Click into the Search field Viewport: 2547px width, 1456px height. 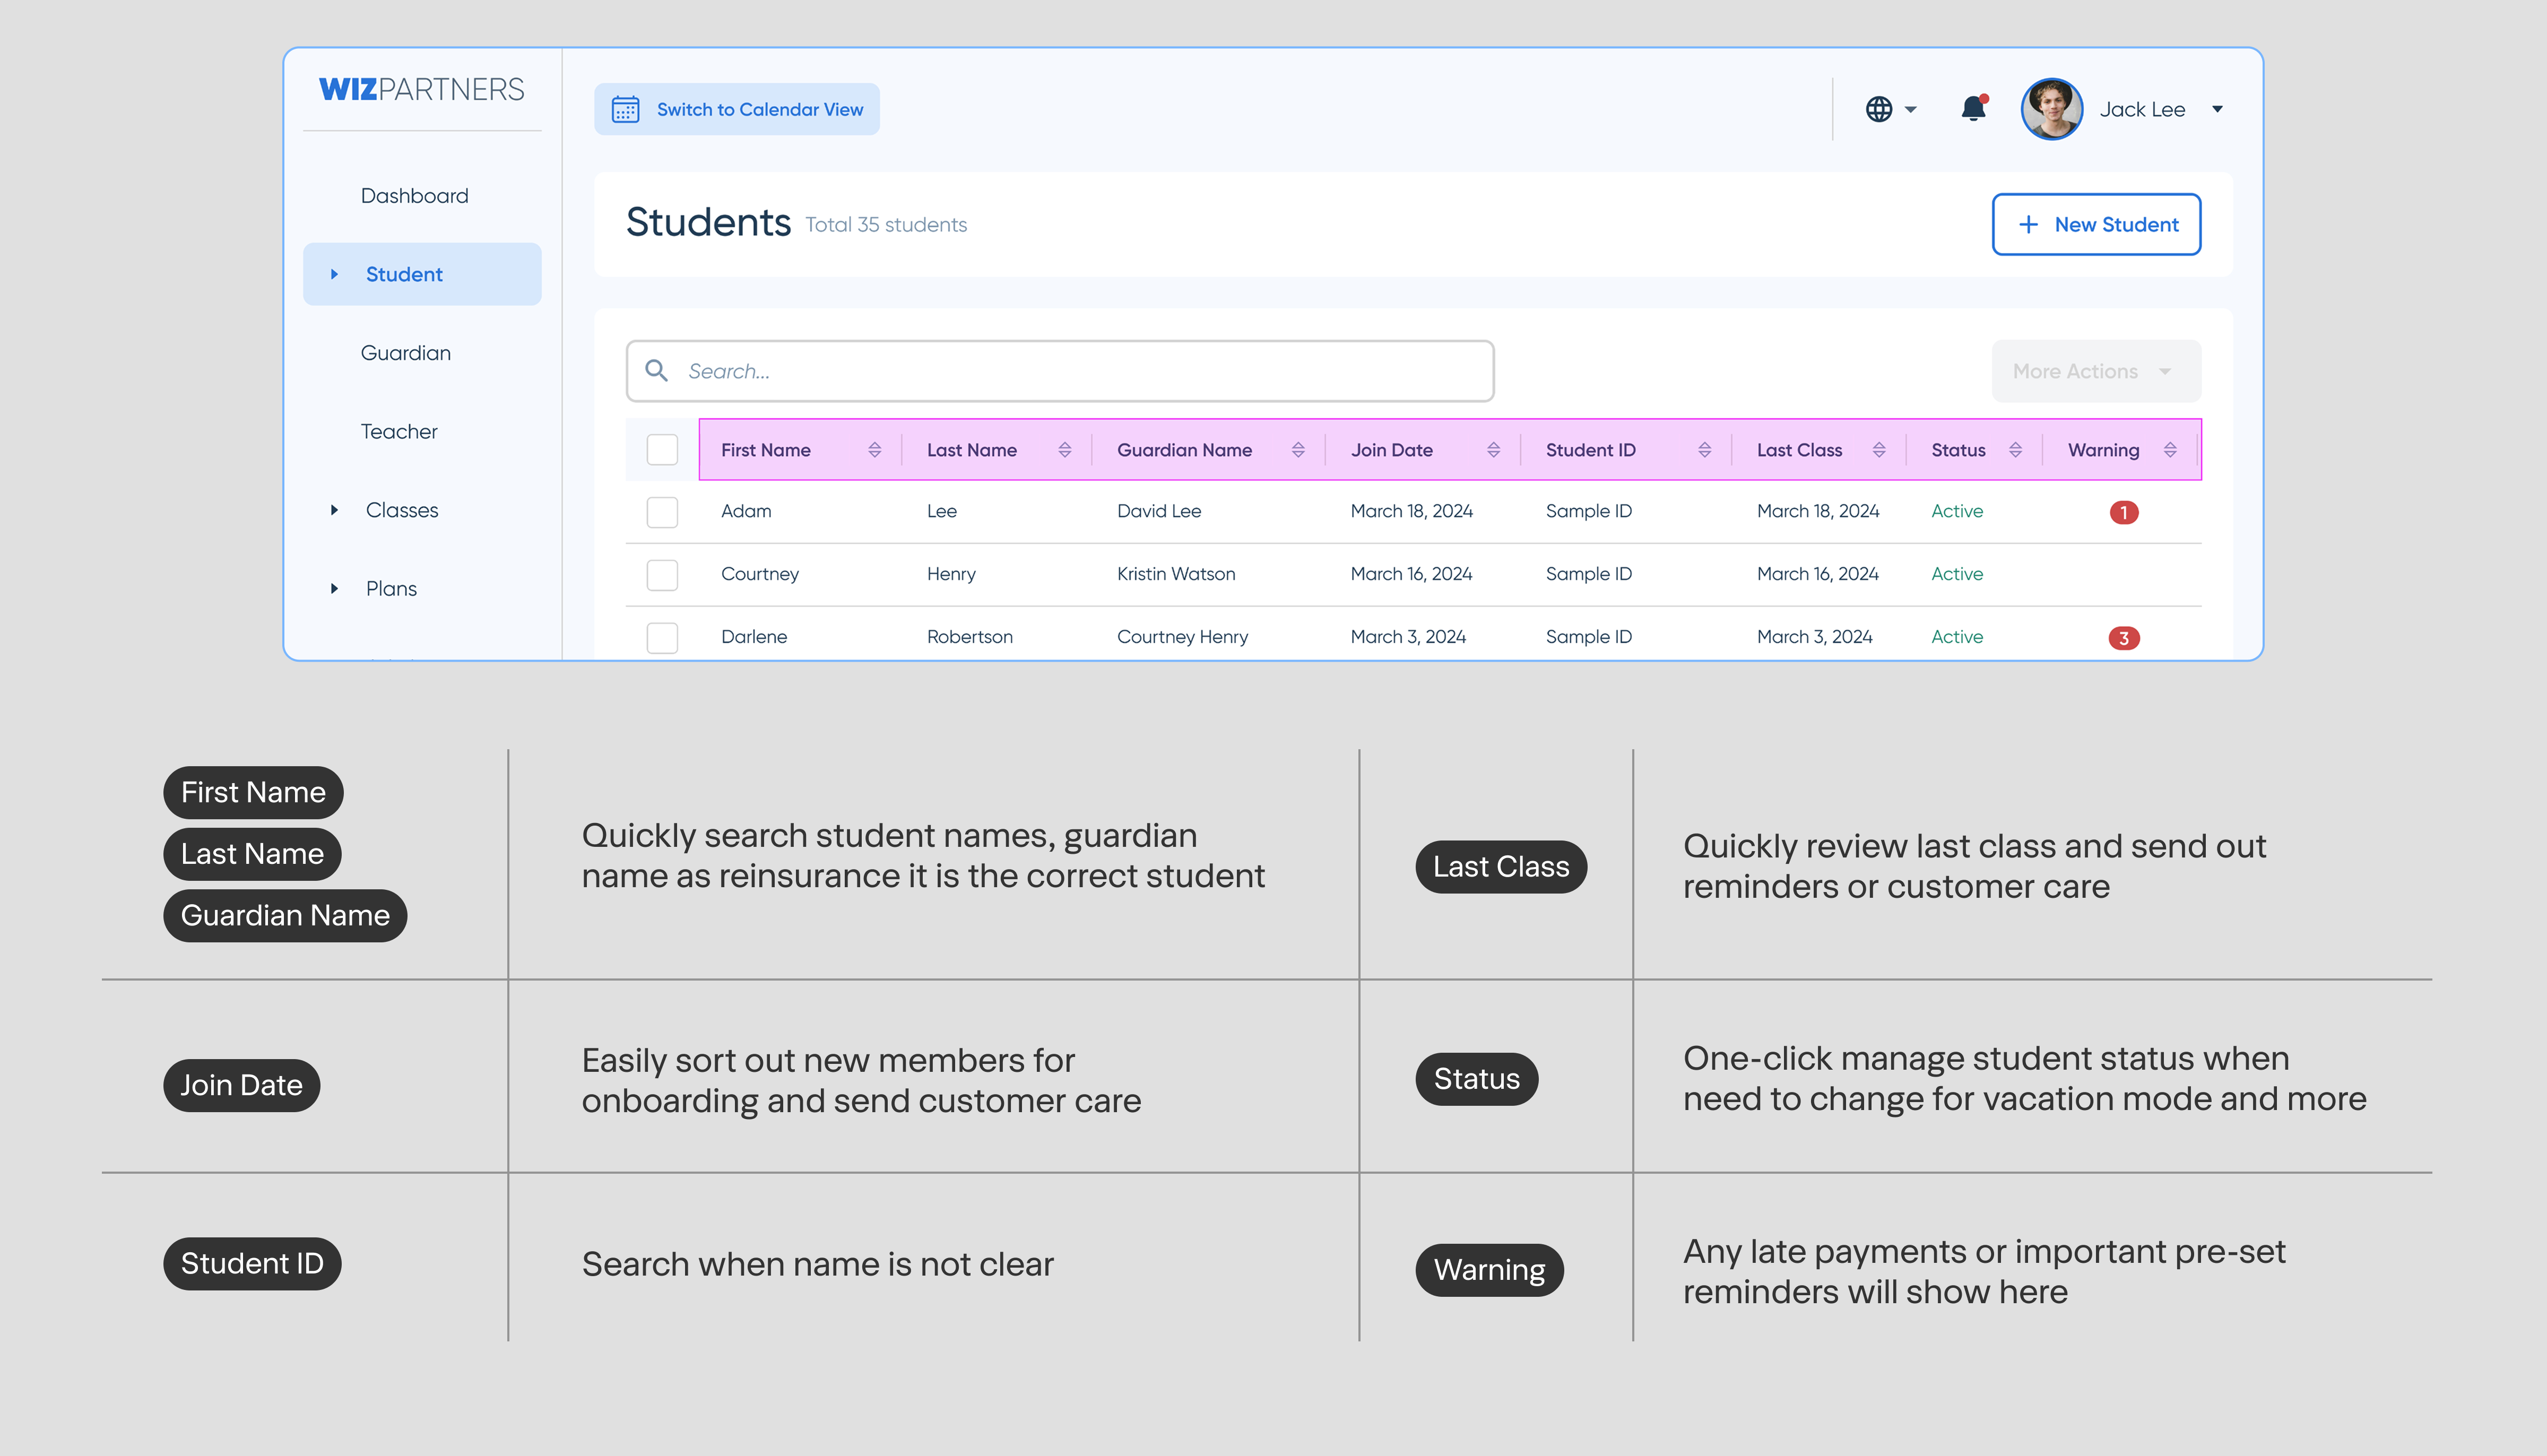(1060, 371)
